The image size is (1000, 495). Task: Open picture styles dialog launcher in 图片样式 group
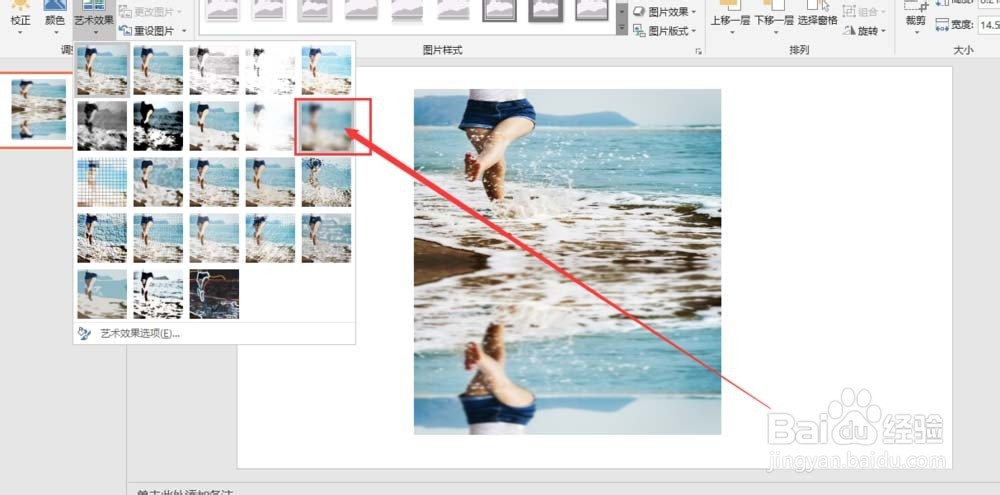pos(699,52)
